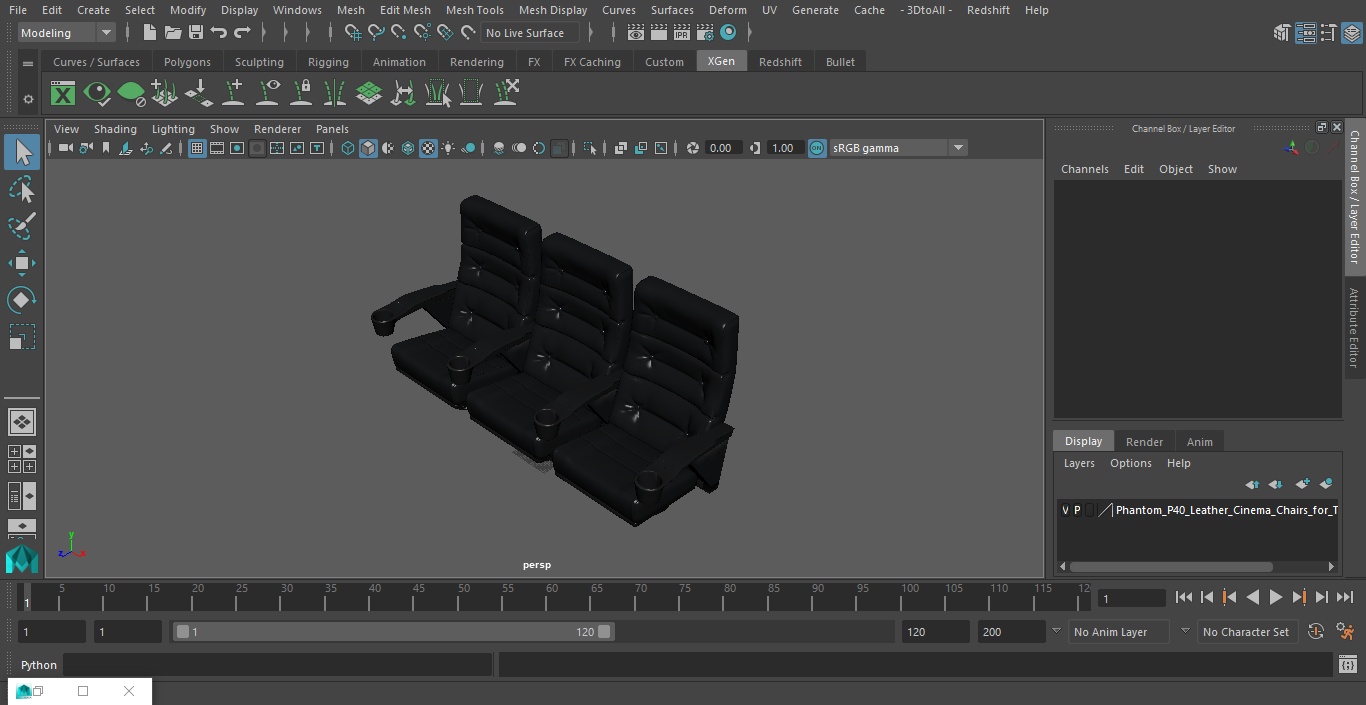
Task: Select the Rotate tool in the toolbox
Action: tap(21, 300)
